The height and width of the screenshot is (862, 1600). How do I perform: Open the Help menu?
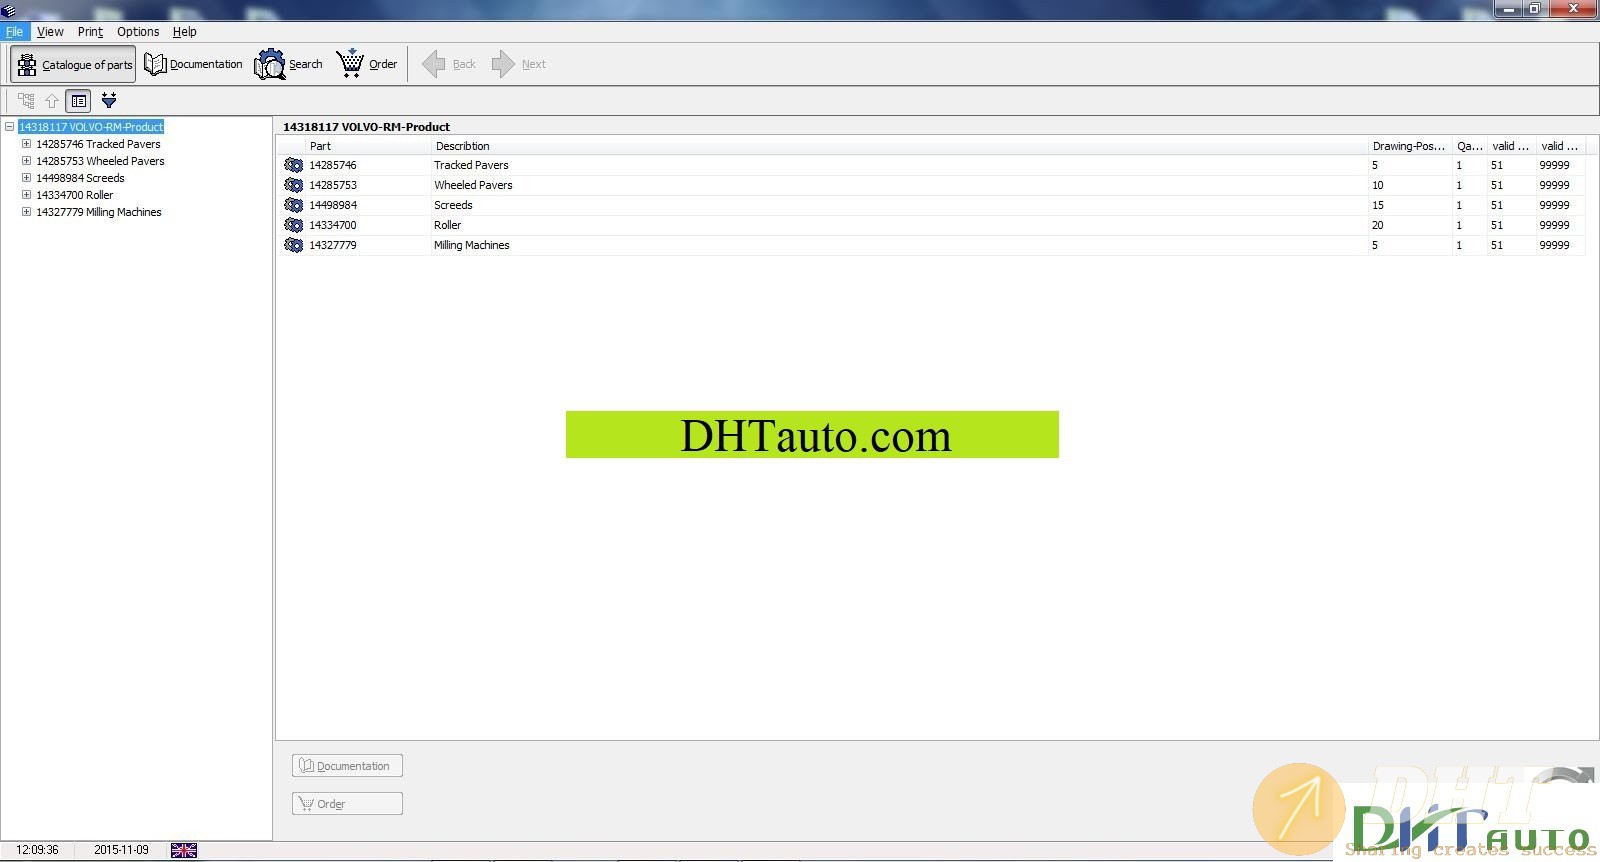click(x=185, y=32)
